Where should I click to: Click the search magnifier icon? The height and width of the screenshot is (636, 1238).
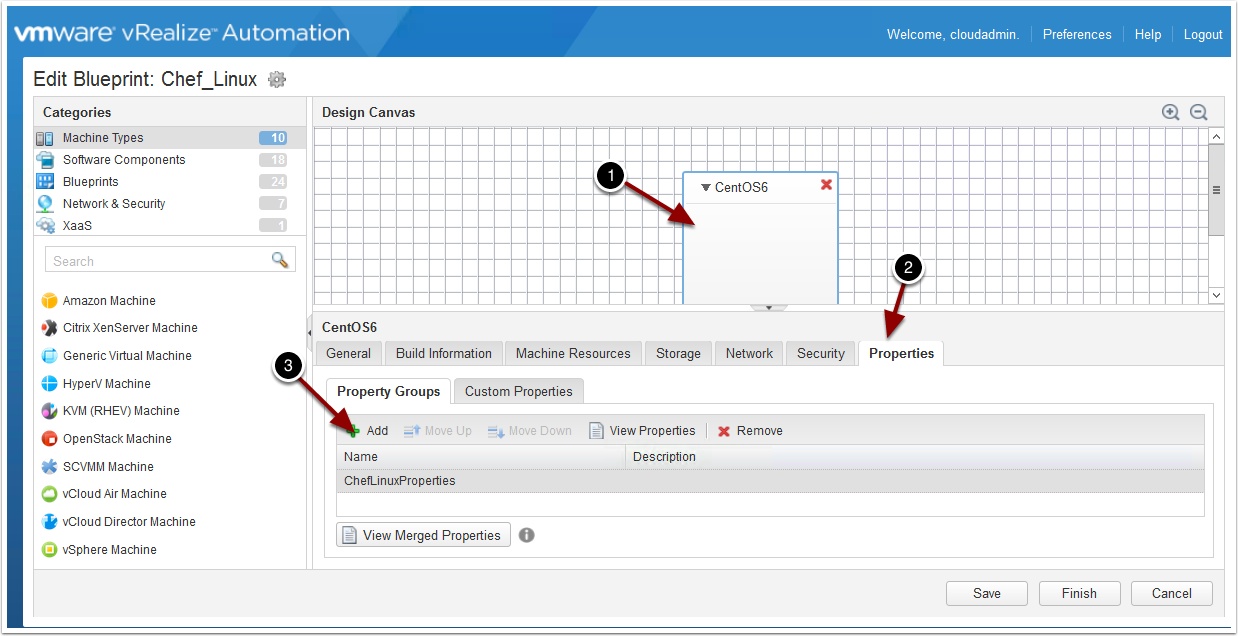280,260
